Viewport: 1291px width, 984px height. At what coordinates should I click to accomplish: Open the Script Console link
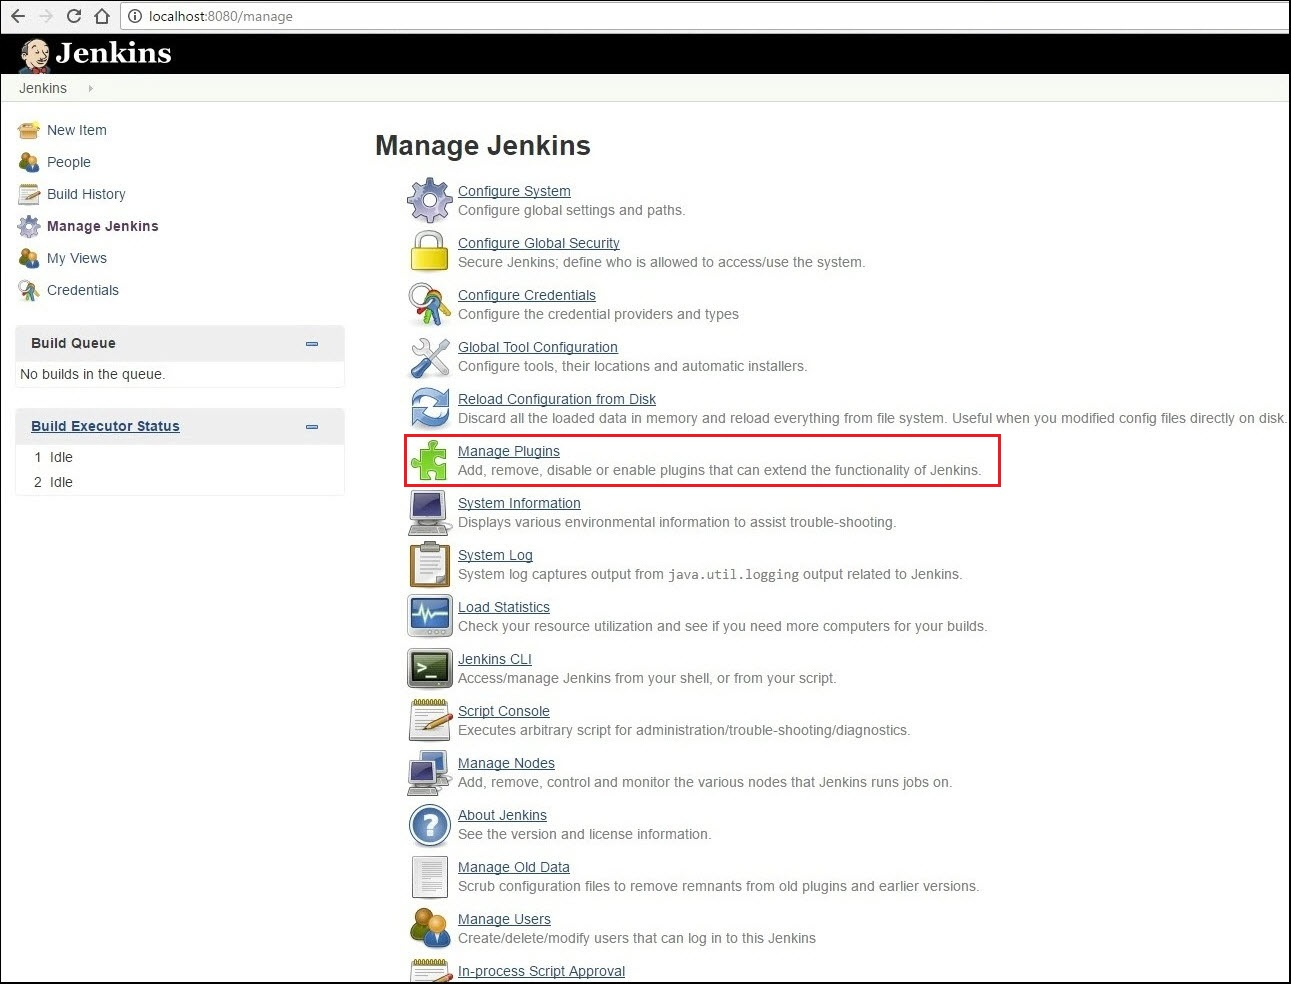coord(504,711)
